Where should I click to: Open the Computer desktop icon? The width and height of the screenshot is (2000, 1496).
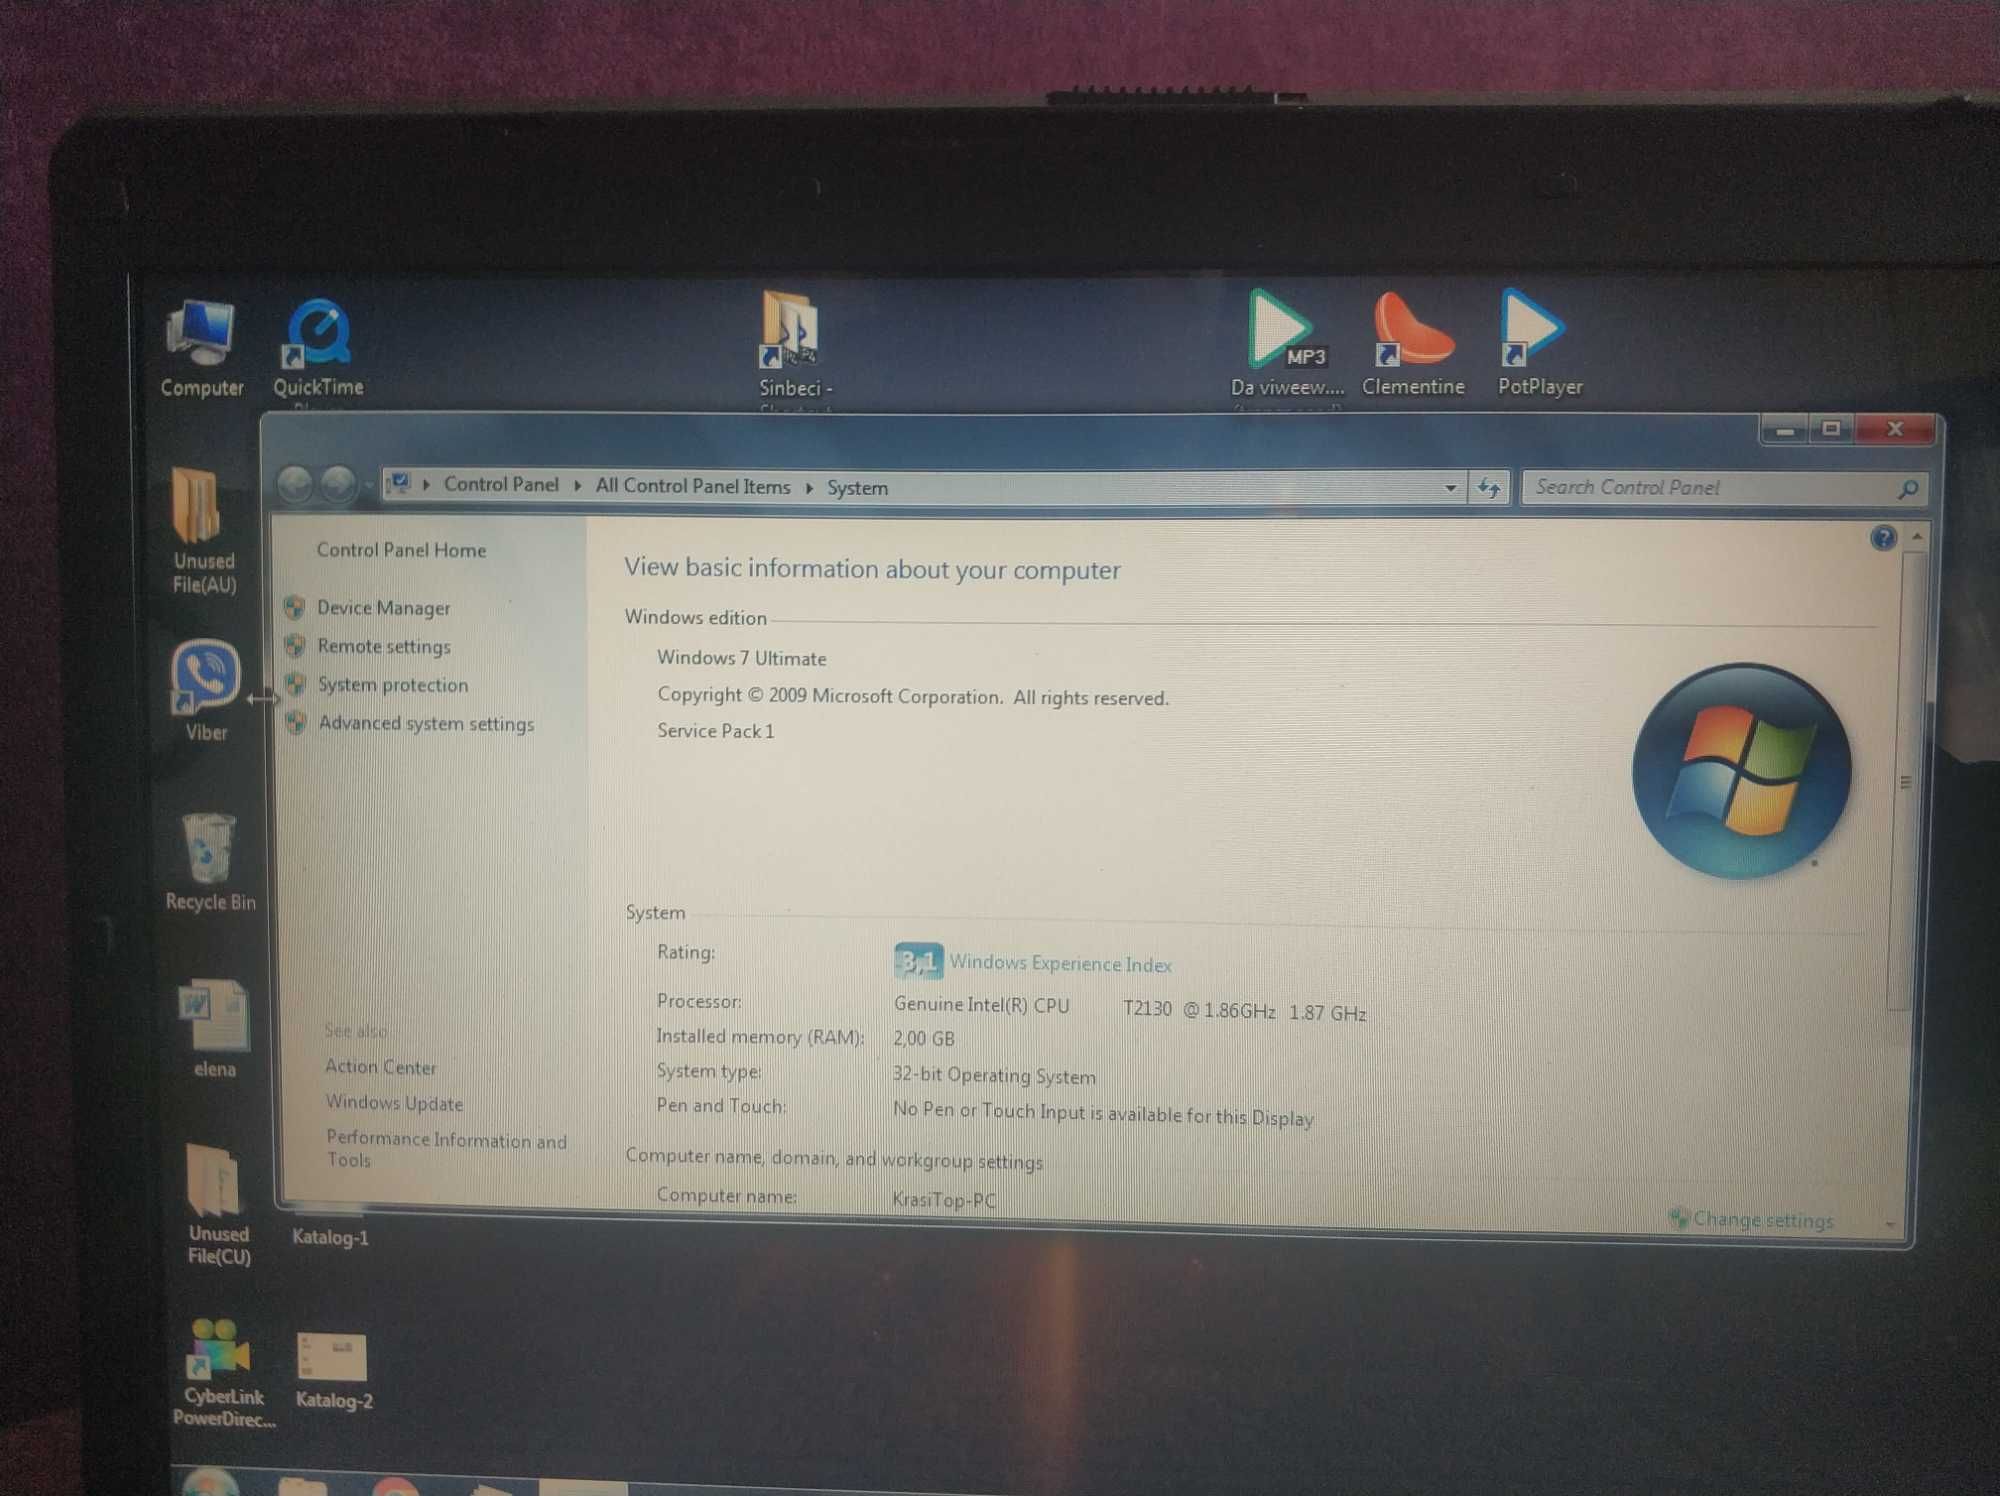pyautogui.click(x=202, y=346)
